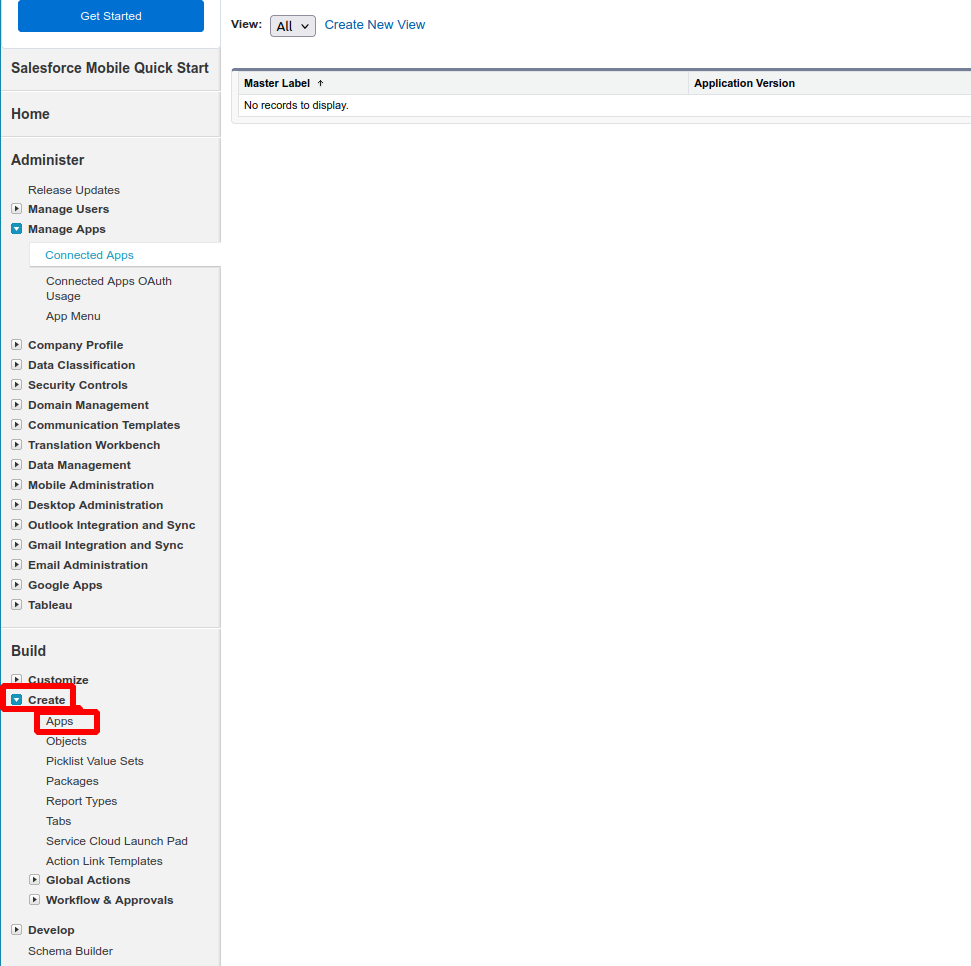The image size is (971, 966).
Task: Expand the Tableau arrow
Action: coord(17,604)
